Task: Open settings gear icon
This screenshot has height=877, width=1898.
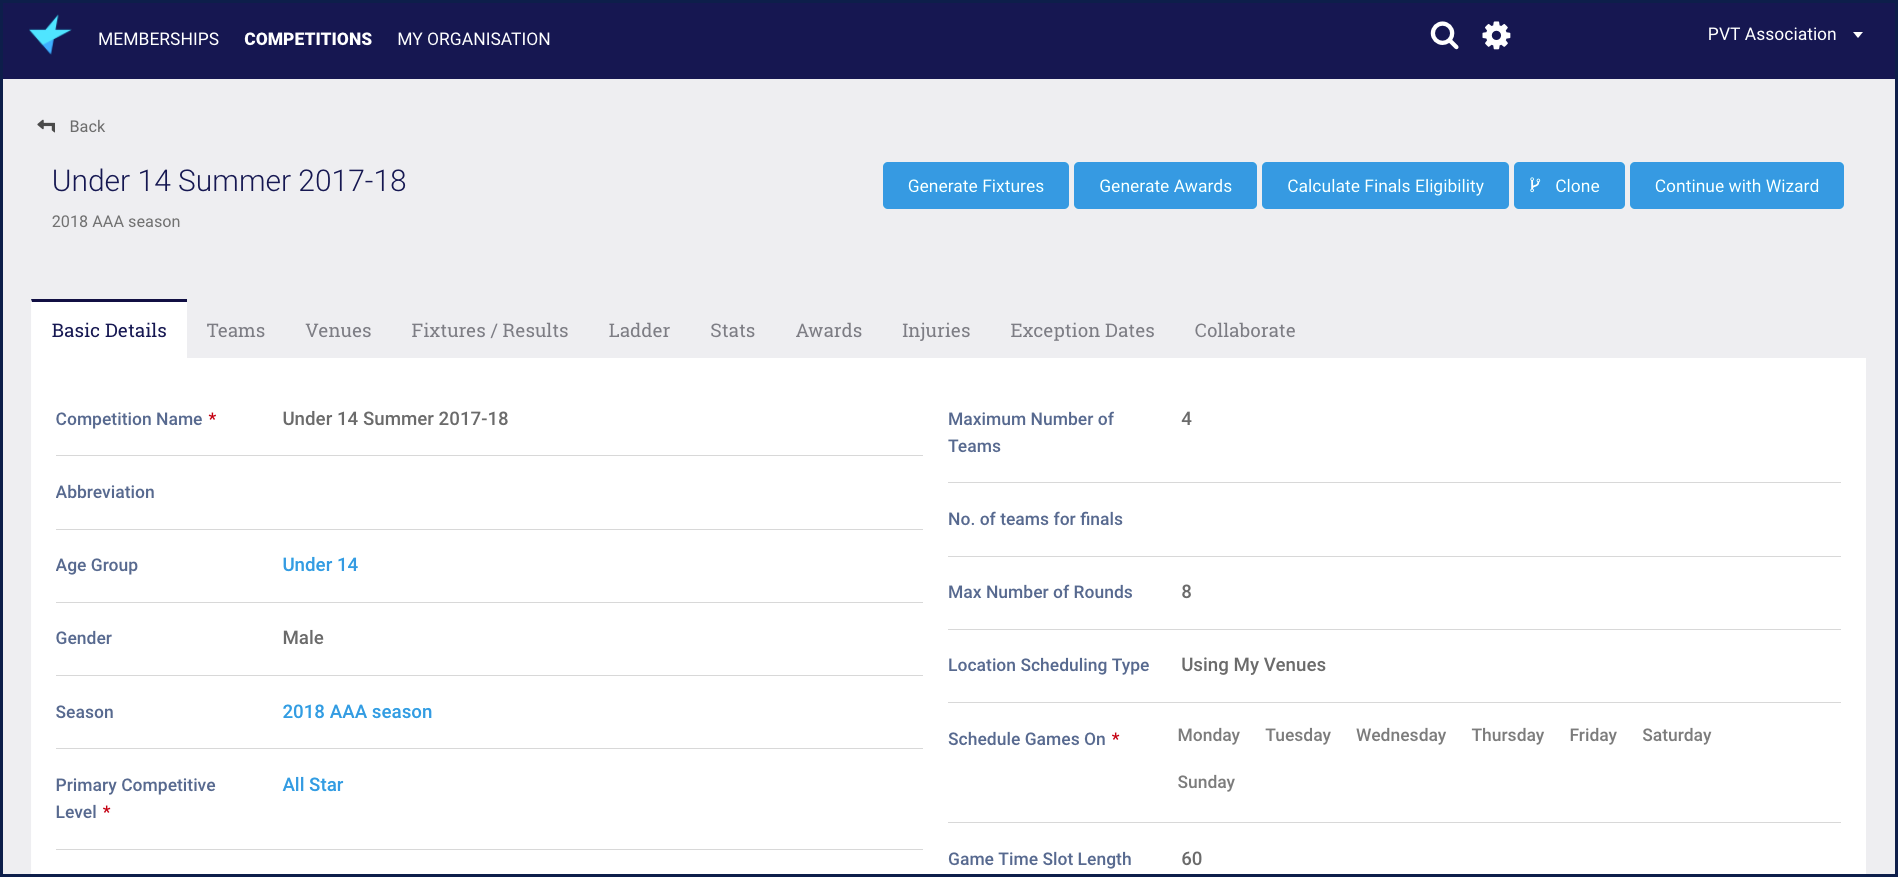Action: tap(1496, 36)
